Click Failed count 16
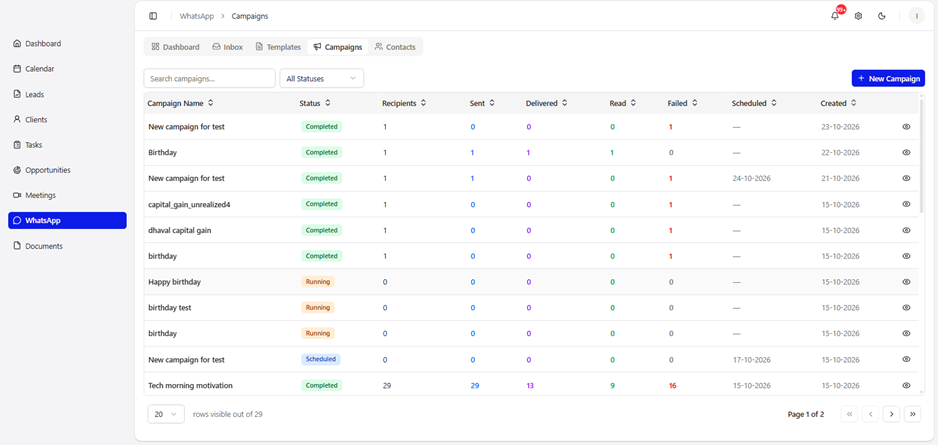938x445 pixels. [x=672, y=386]
